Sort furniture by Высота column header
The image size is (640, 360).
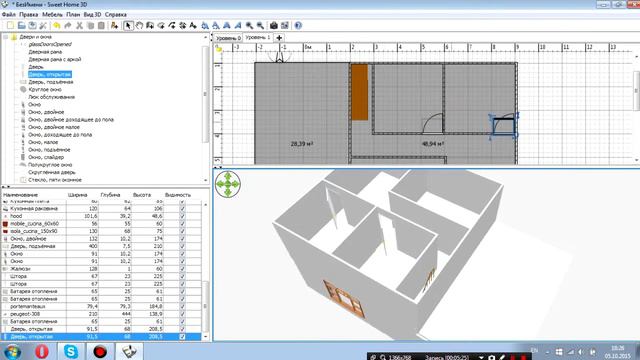[x=147, y=195]
